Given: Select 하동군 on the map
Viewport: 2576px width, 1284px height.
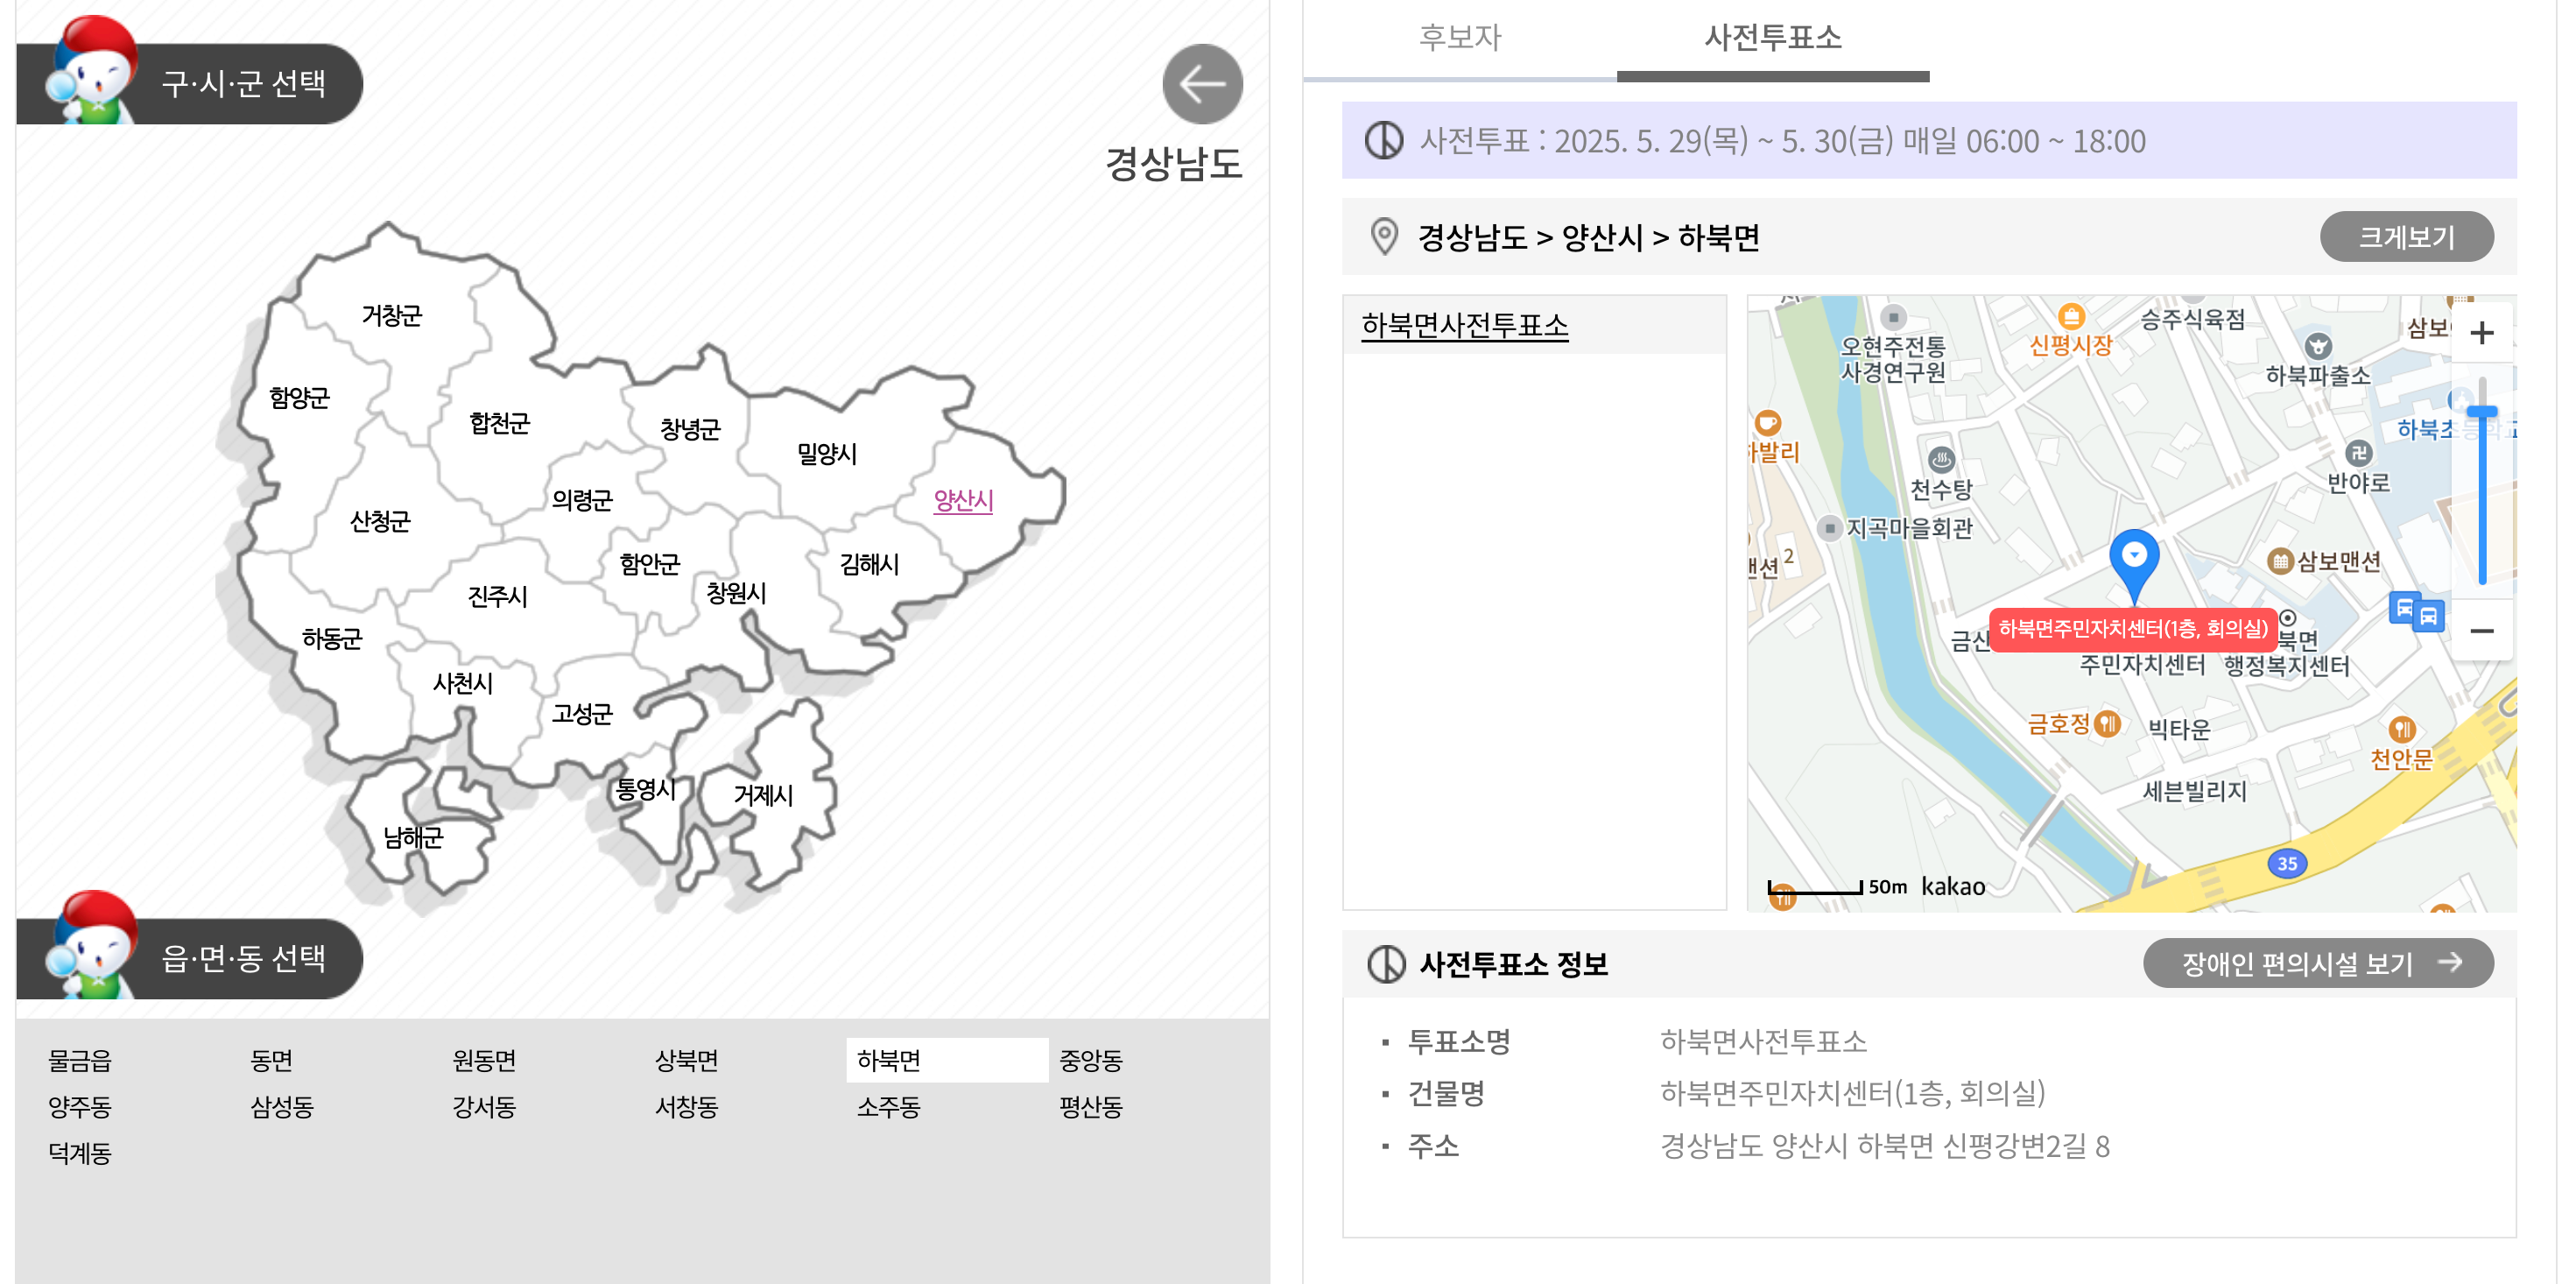Looking at the screenshot, I should 332,639.
